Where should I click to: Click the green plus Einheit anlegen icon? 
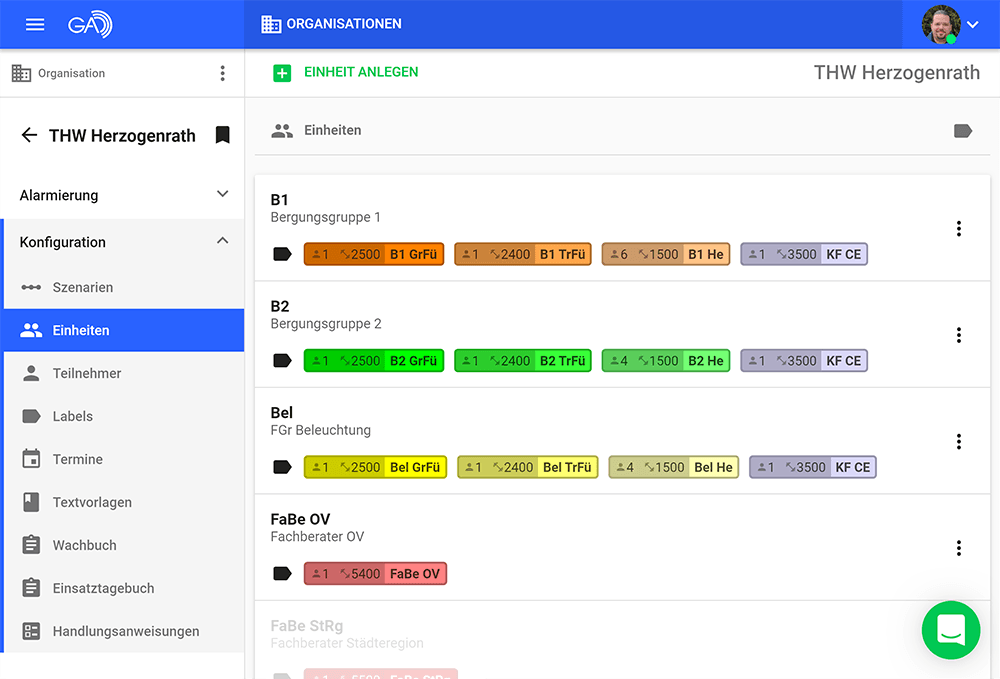tap(282, 73)
